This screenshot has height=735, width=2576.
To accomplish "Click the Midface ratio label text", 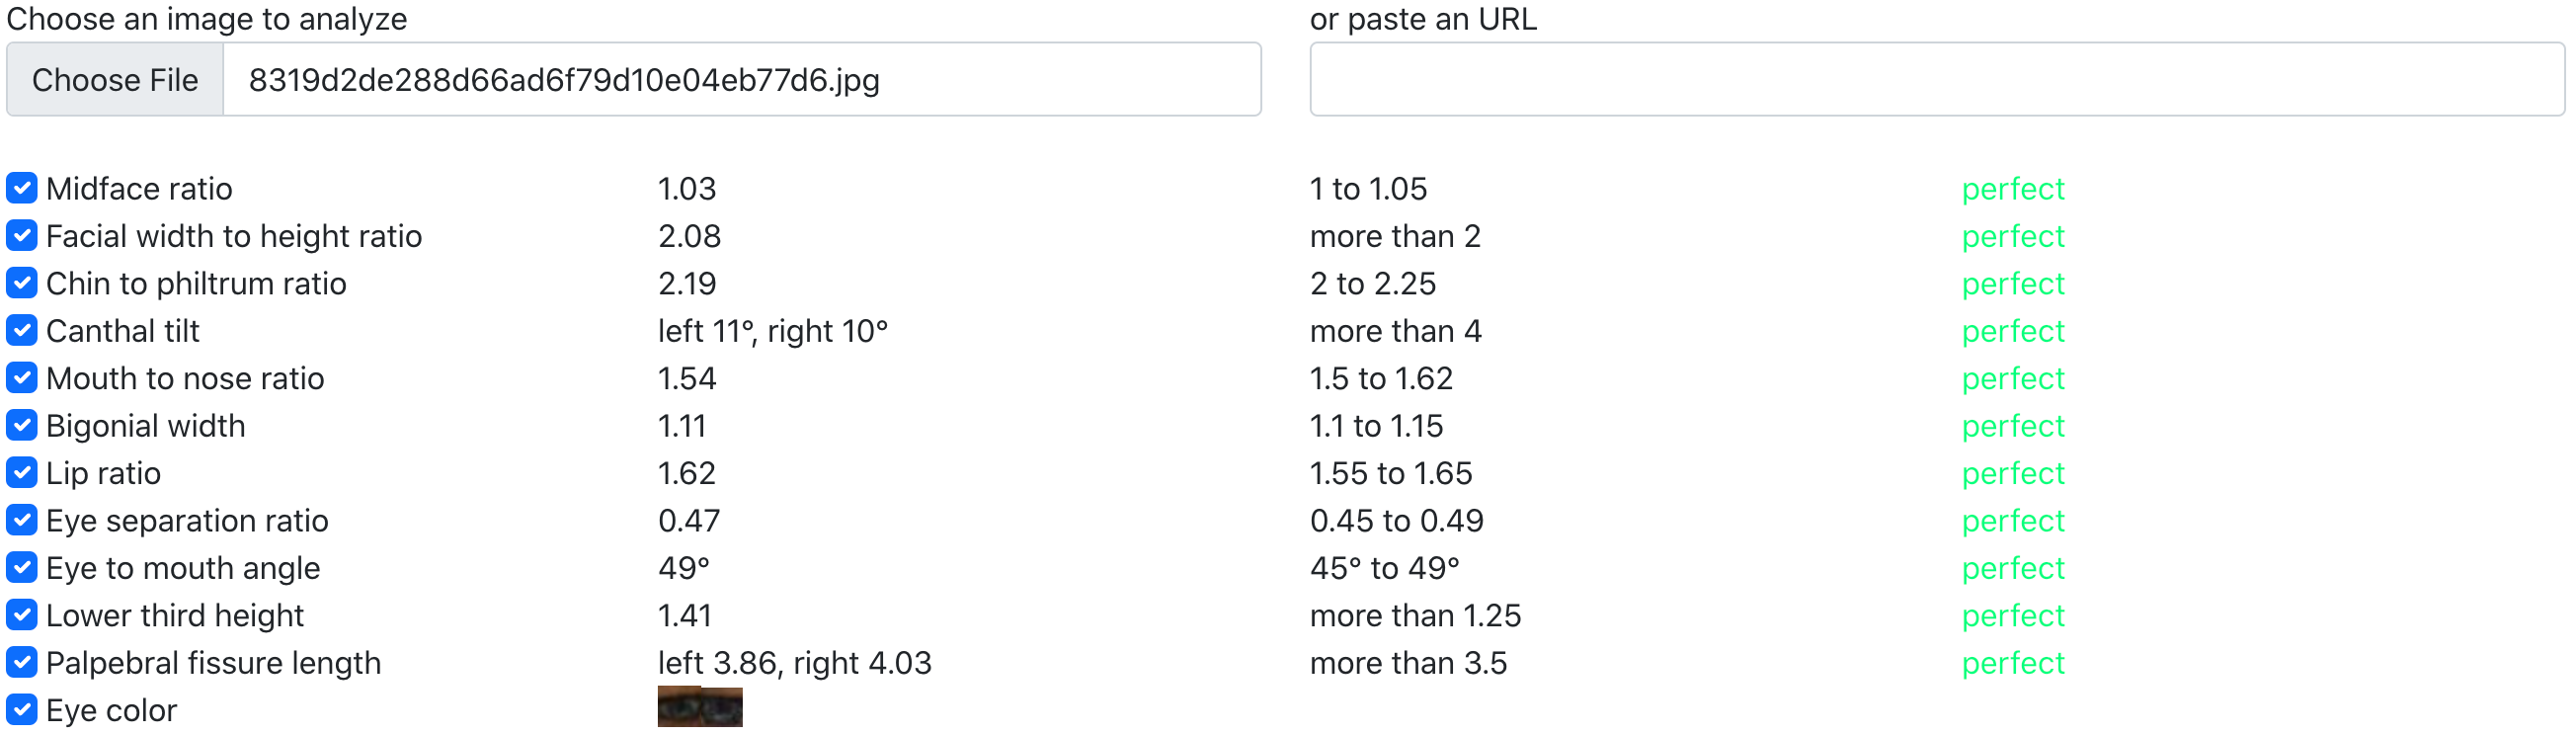I will point(139,188).
